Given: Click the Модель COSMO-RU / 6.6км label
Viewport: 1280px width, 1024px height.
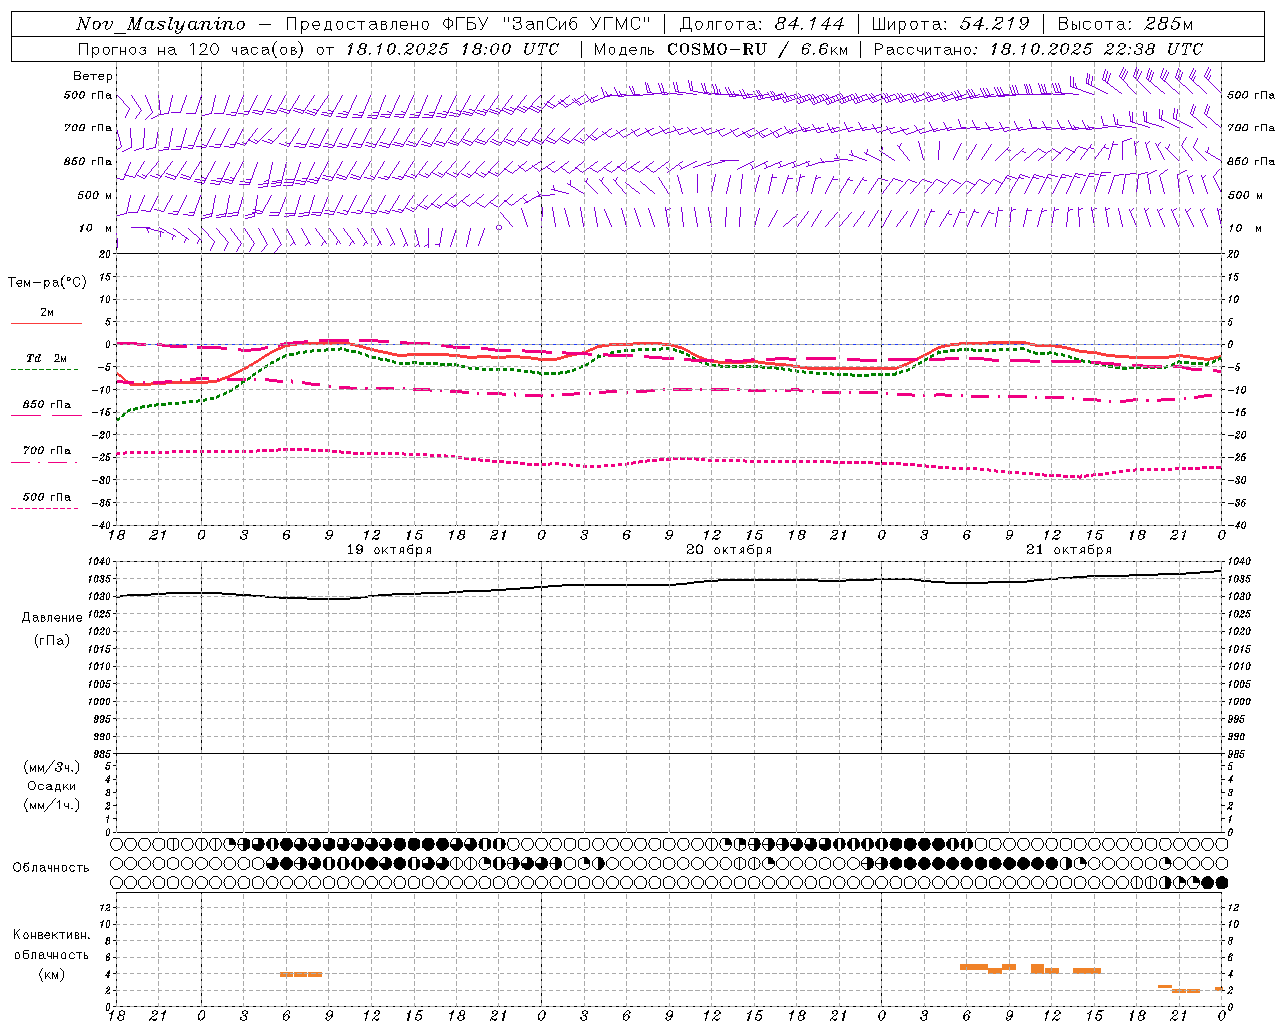Looking at the screenshot, I should pyautogui.click(x=720, y=49).
